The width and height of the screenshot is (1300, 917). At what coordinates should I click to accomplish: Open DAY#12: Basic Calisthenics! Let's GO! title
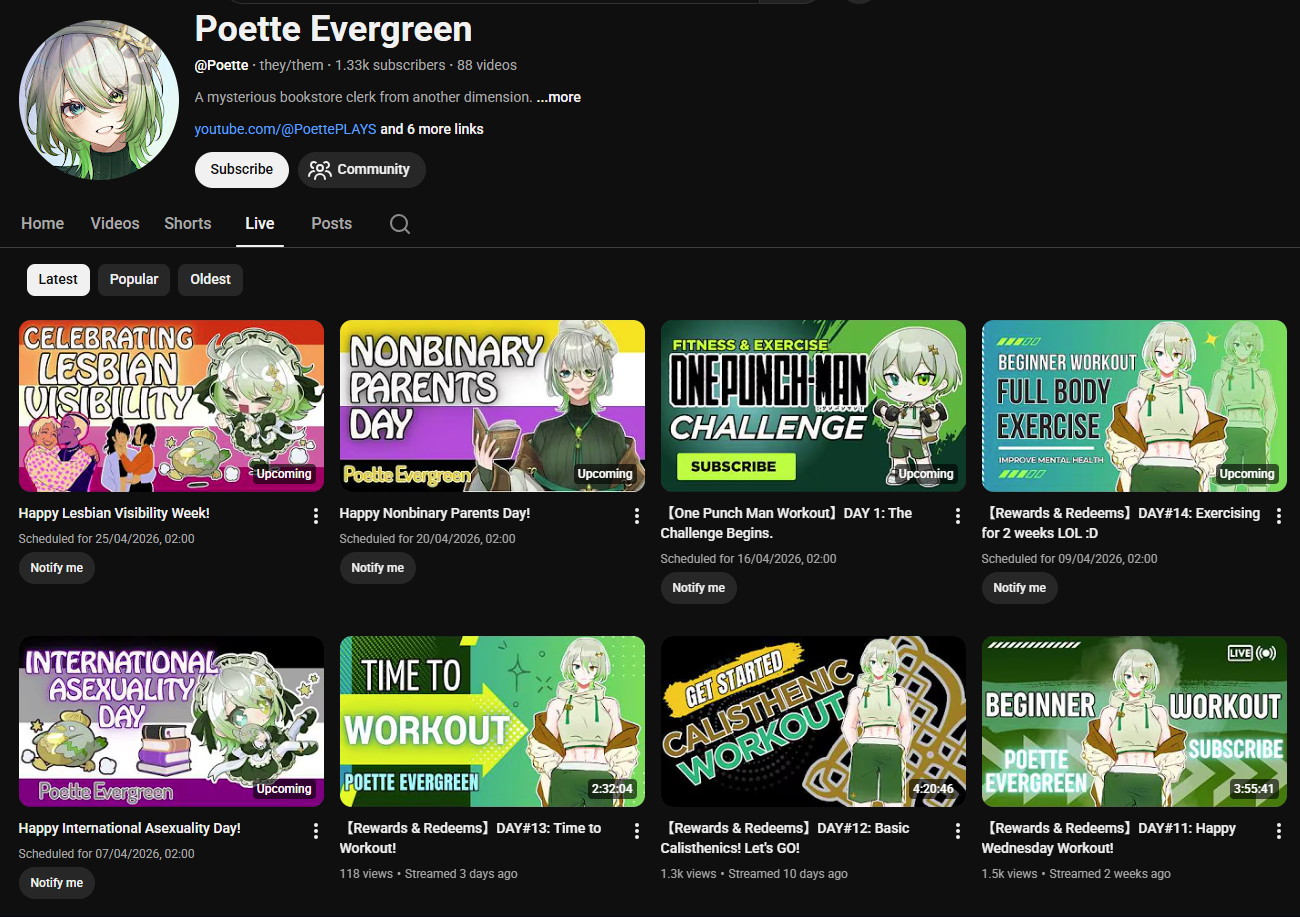(x=786, y=838)
